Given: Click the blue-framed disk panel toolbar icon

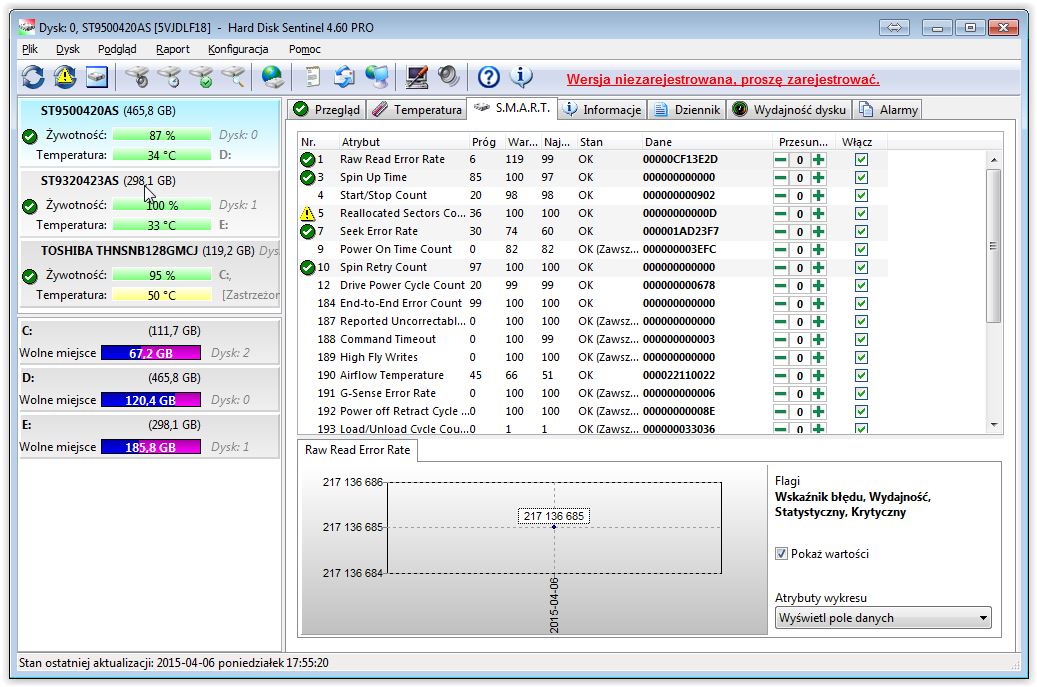Looking at the screenshot, I should click(97, 77).
